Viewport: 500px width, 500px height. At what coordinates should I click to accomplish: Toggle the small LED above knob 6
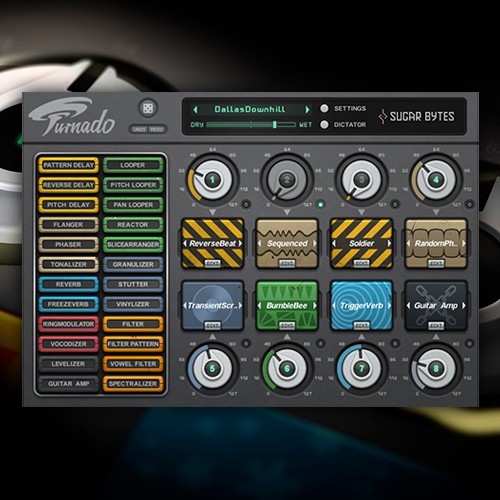pyautogui.click(x=321, y=343)
